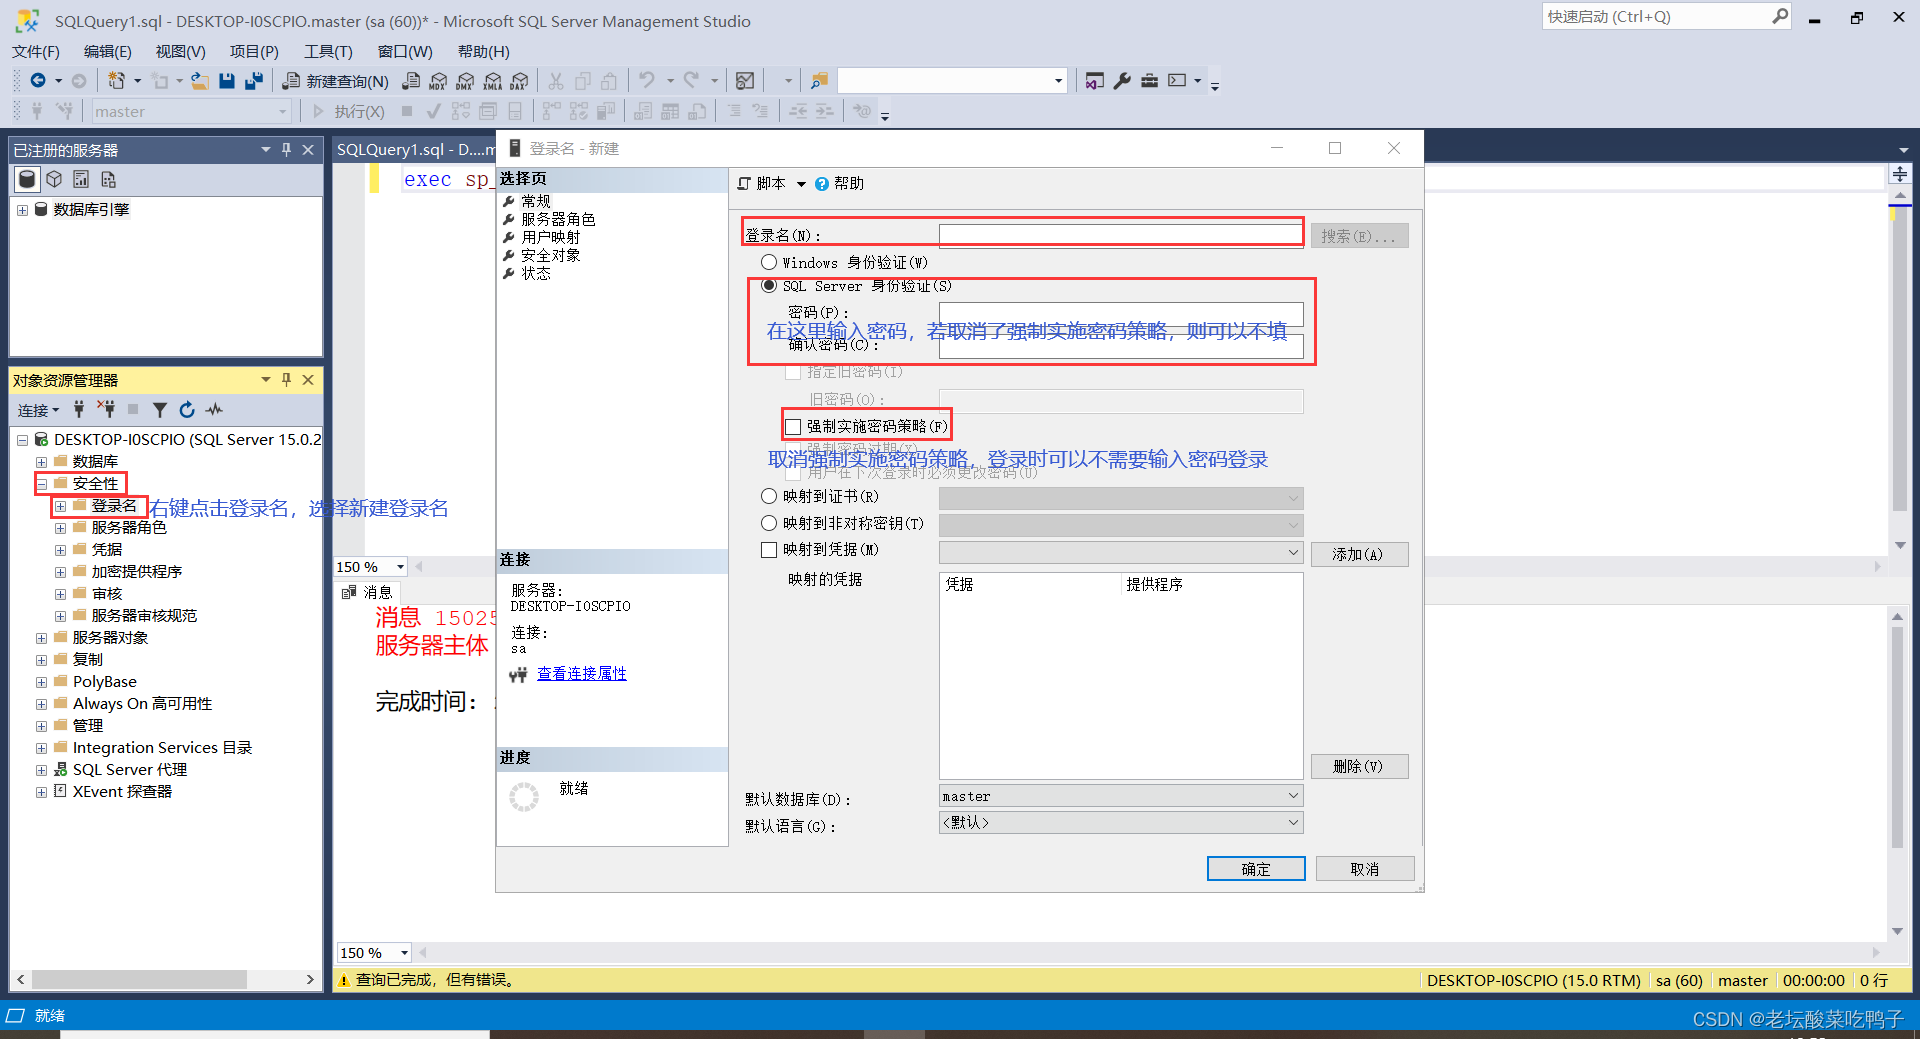Pin the 已注册的服务器 panel
This screenshot has width=1920, height=1039.
286,149
